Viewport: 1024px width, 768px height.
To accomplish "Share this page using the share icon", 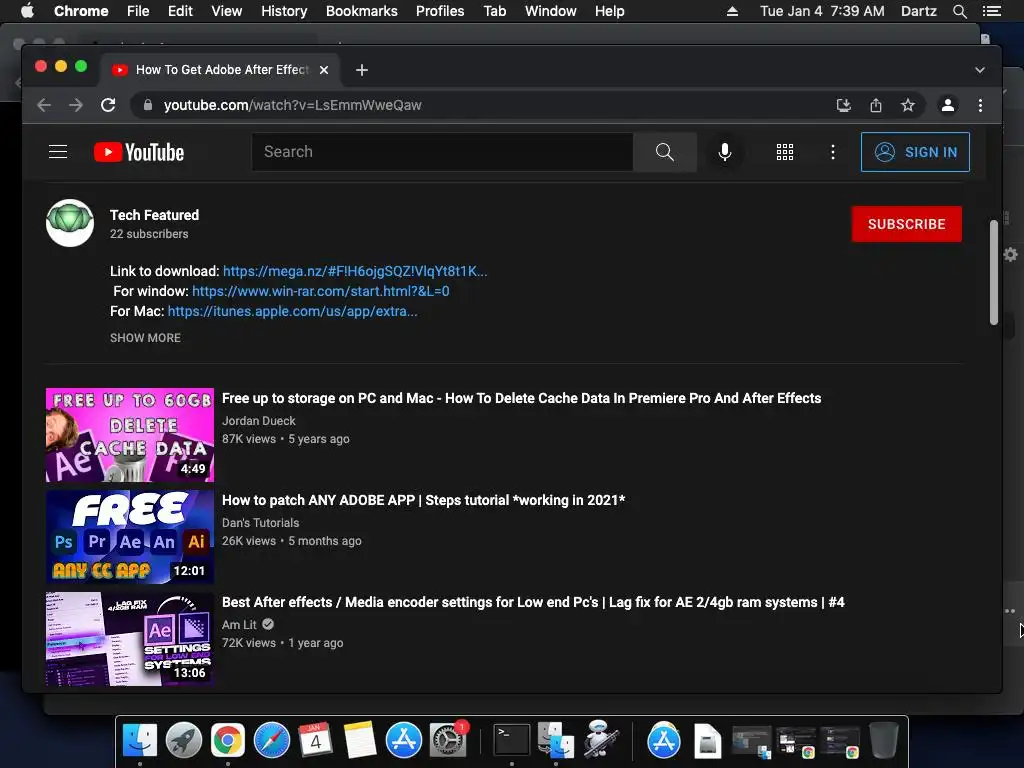I will [876, 105].
